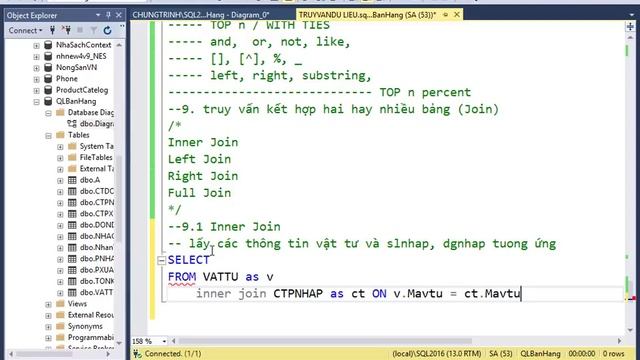The image size is (640, 360).
Task: Open the active files dropdown at tab strip end
Action: pos(631,15)
